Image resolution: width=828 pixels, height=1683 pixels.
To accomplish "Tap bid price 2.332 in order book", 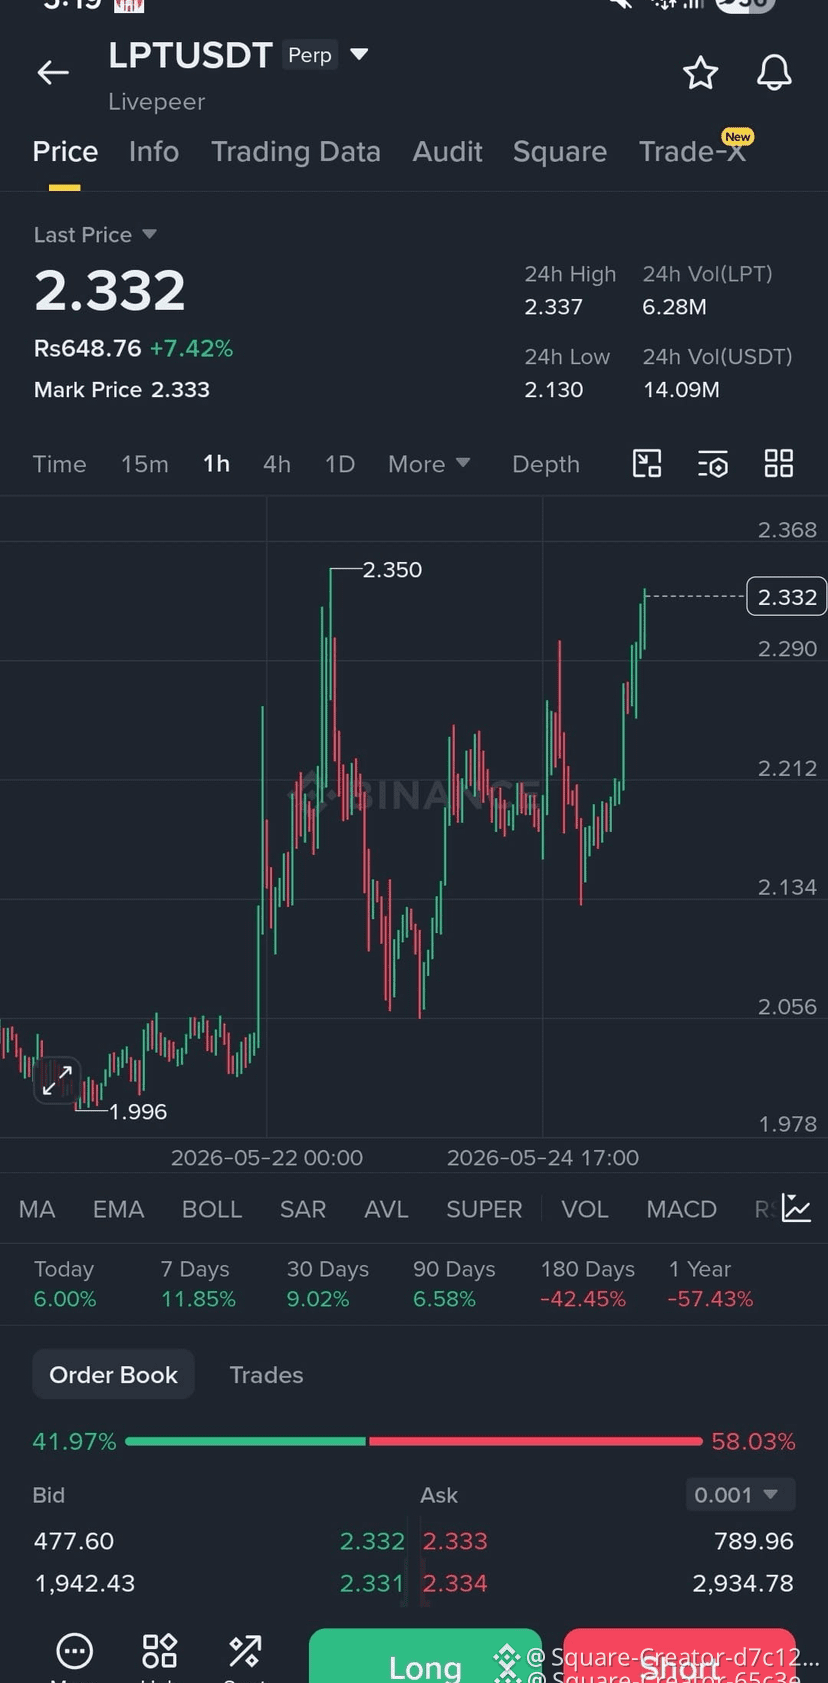I will coord(372,1541).
